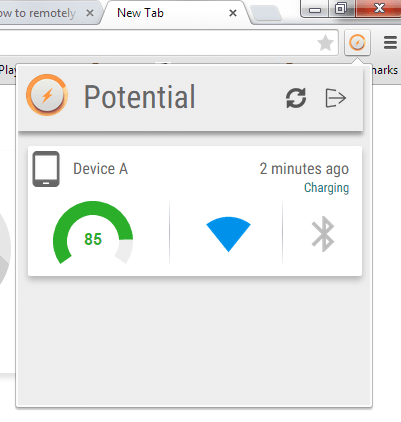Click the Potential title text
The width and height of the screenshot is (401, 422).
139,97
